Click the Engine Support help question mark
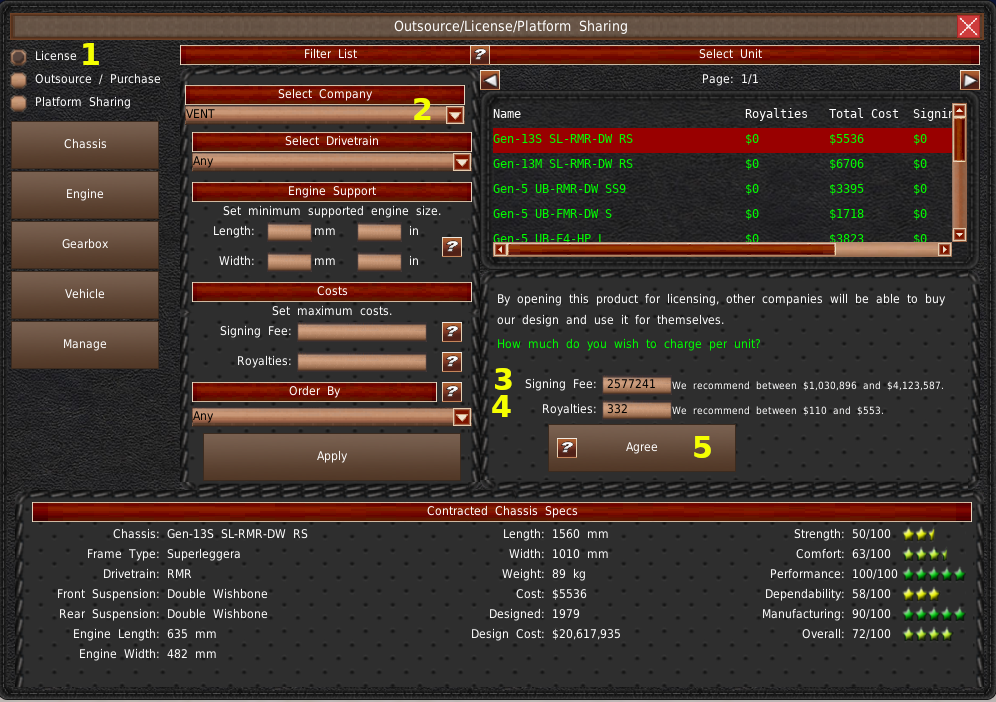 click(452, 246)
